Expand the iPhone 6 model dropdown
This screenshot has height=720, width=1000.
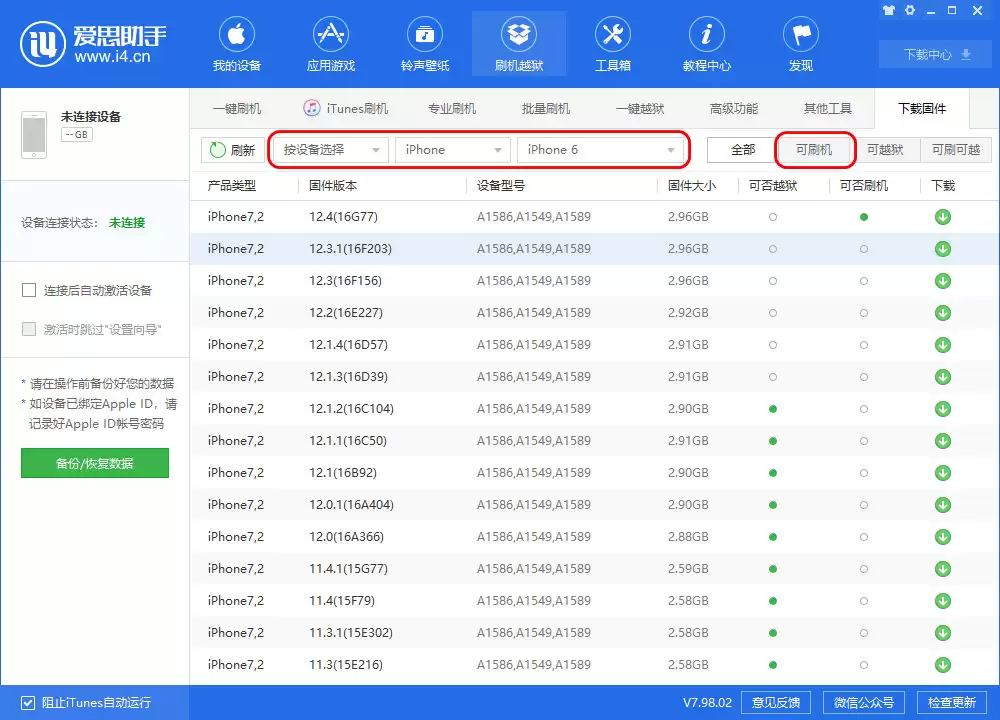[x=600, y=150]
